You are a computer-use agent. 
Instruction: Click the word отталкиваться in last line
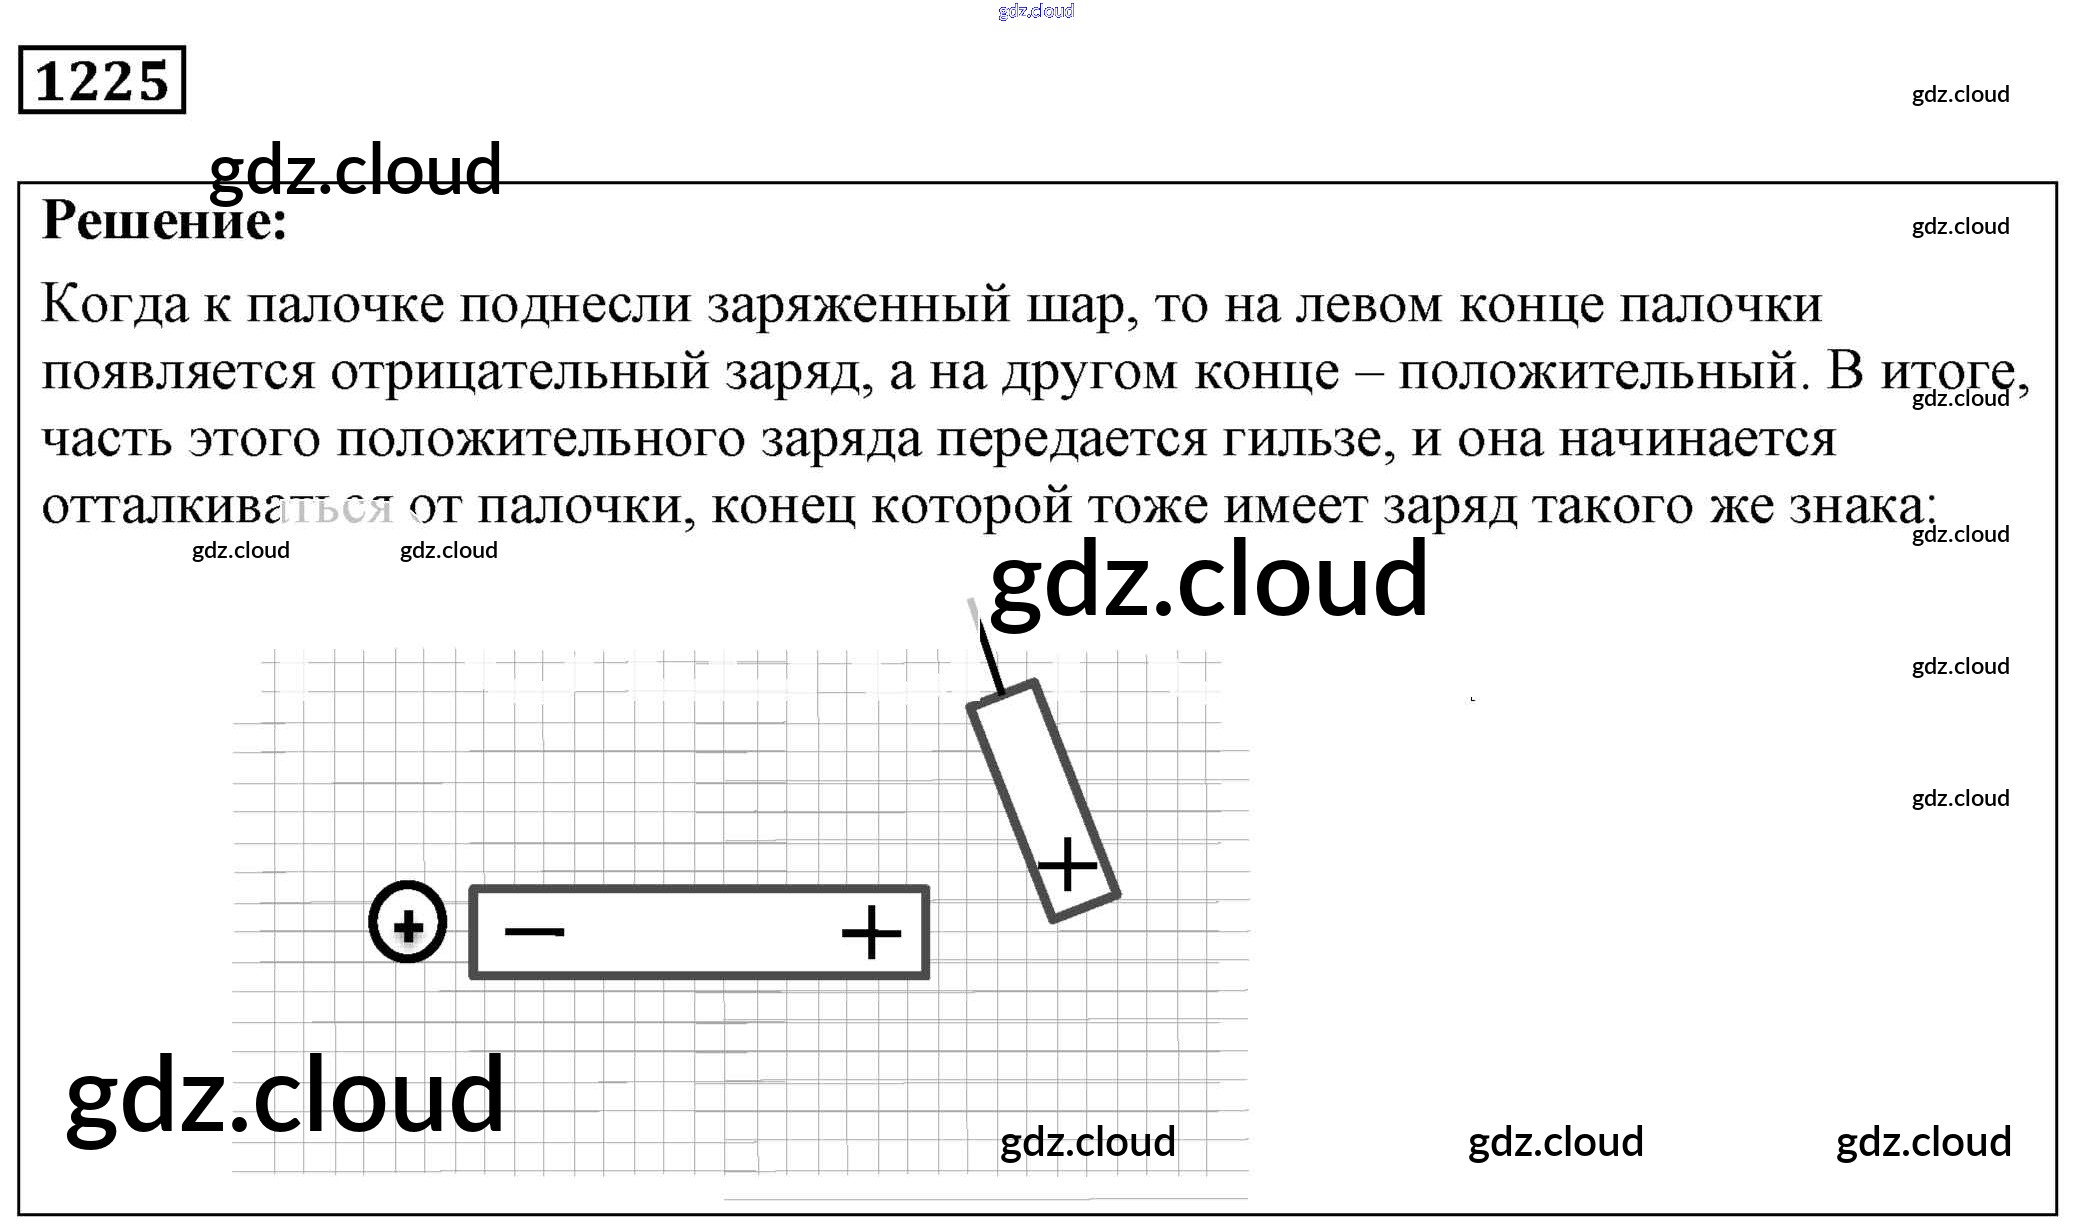pyautogui.click(x=217, y=506)
